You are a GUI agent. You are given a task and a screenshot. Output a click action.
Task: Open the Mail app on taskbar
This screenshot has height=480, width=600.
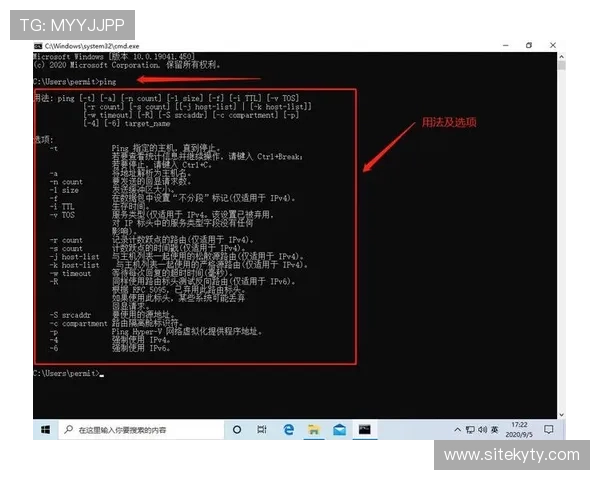pos(340,429)
